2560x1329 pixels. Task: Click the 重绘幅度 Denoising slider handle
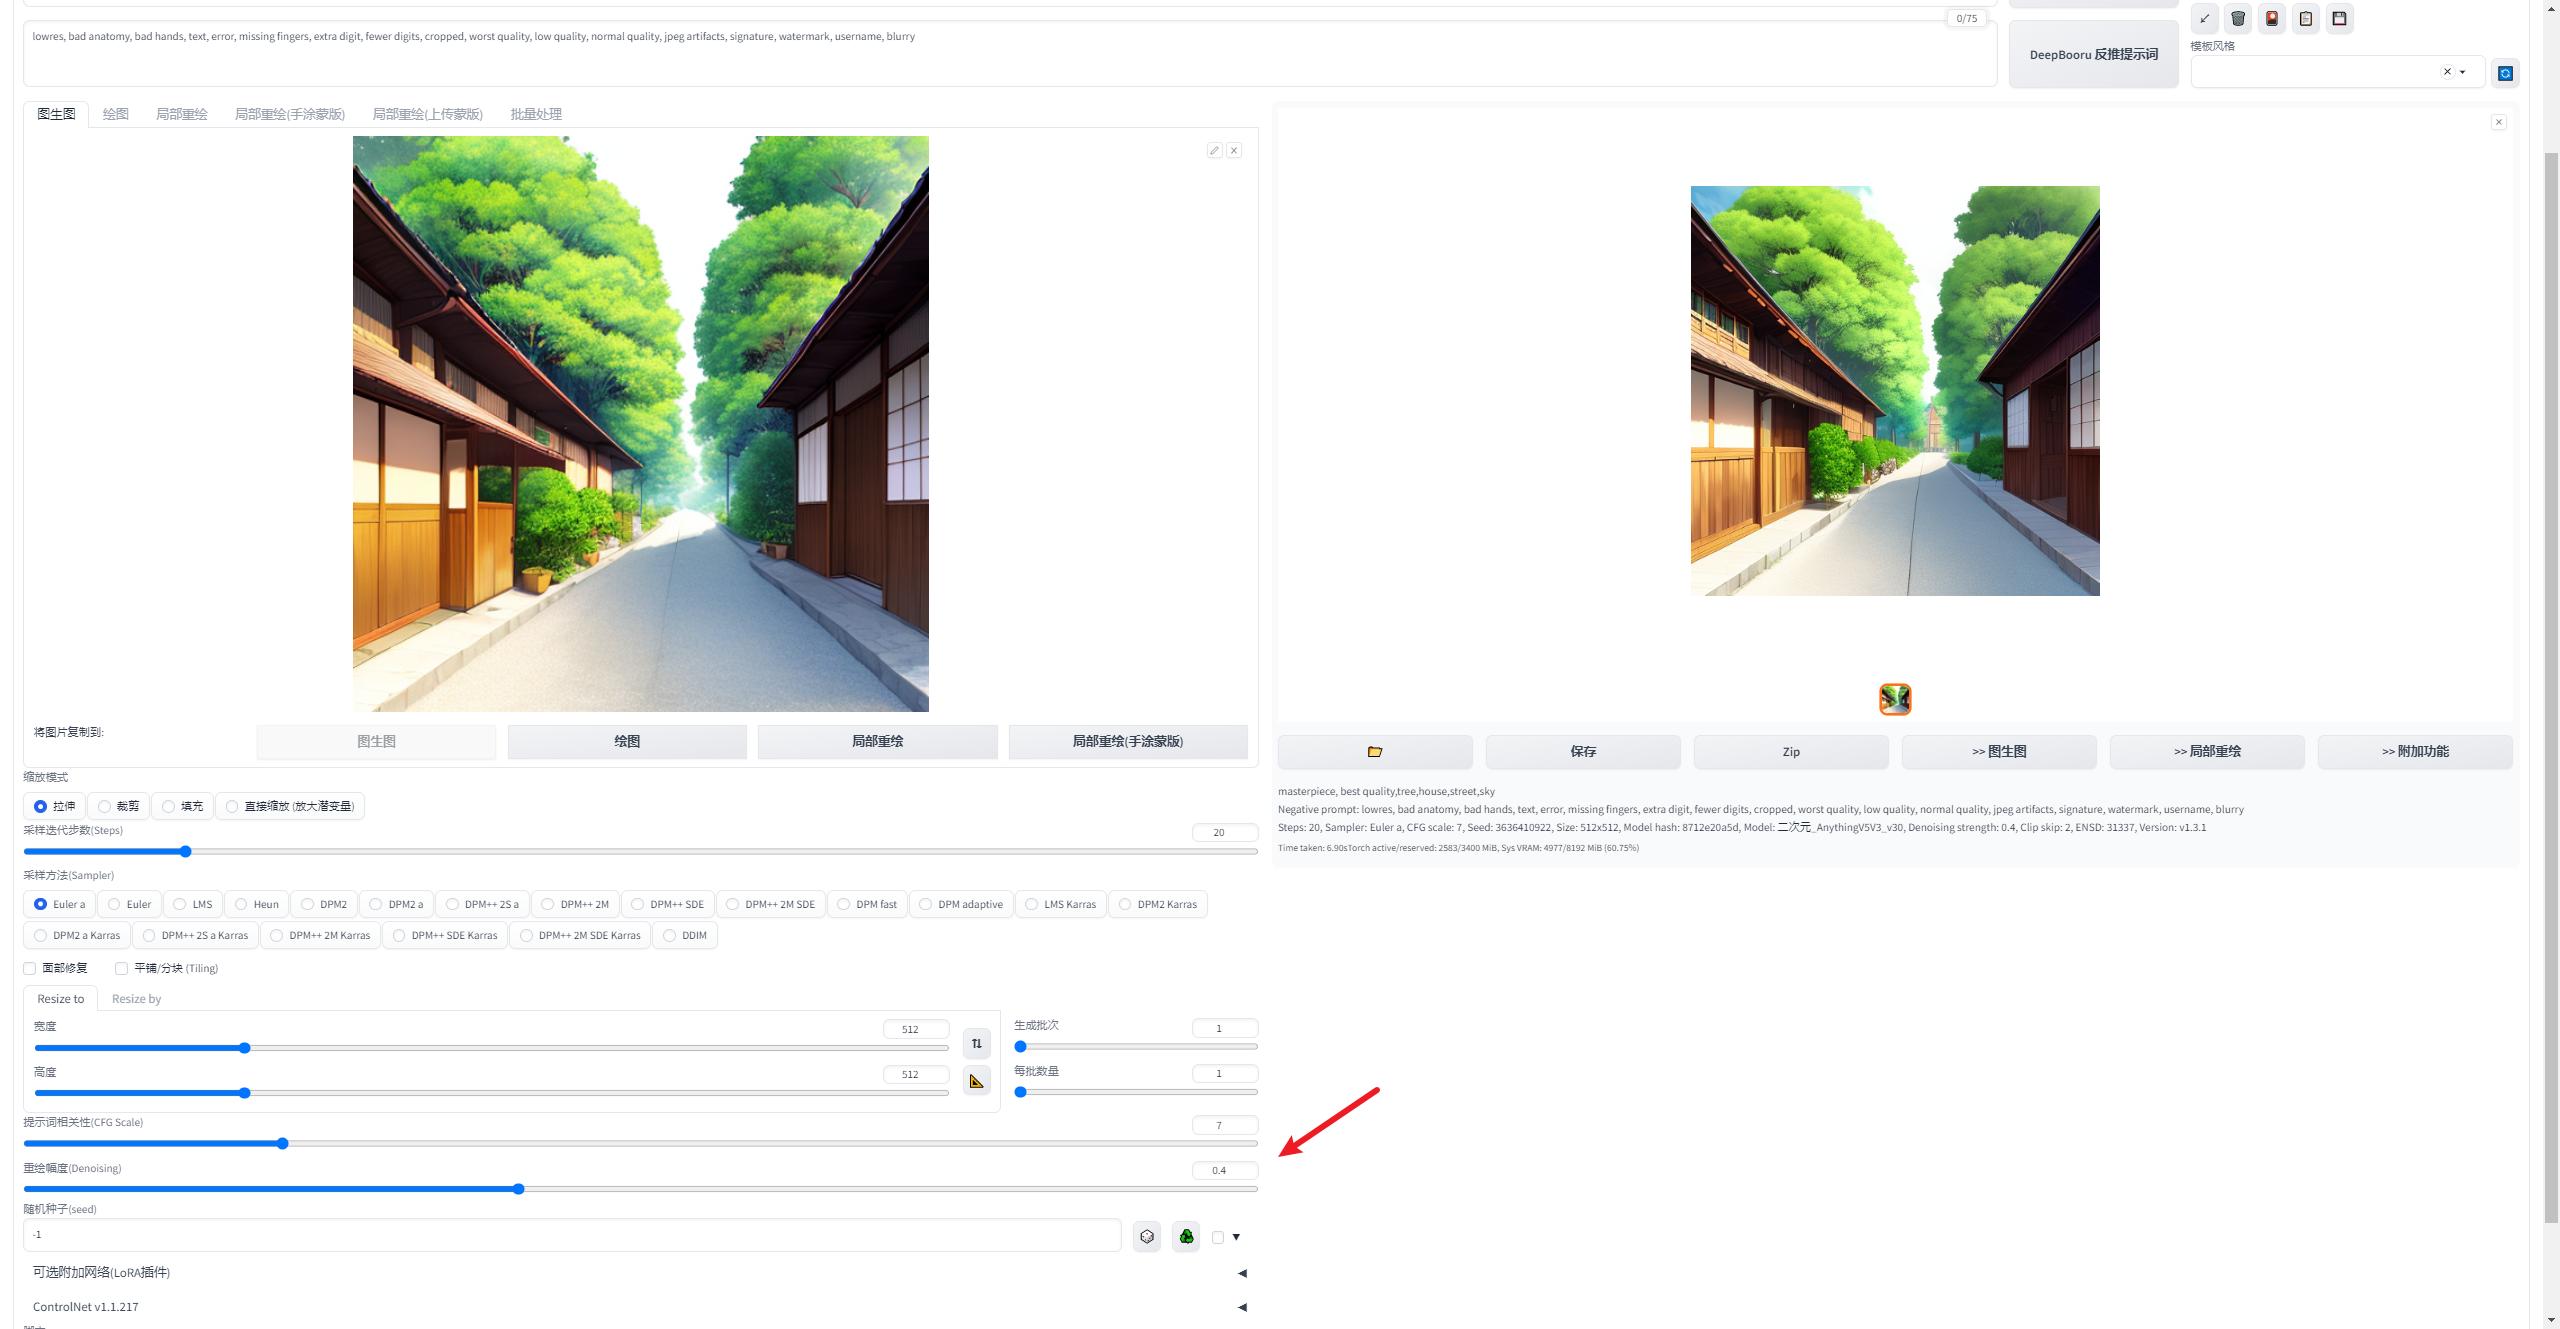point(518,1189)
